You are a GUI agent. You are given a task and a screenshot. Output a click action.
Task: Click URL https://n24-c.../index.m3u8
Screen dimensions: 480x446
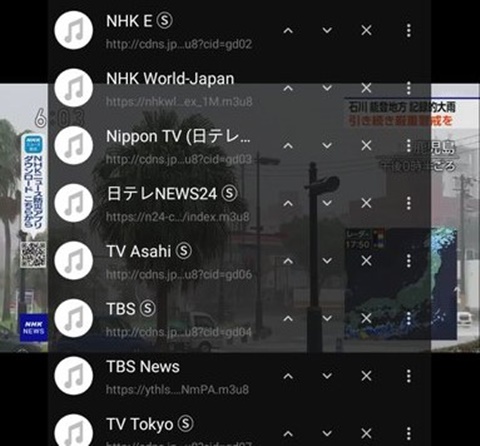pos(178,217)
